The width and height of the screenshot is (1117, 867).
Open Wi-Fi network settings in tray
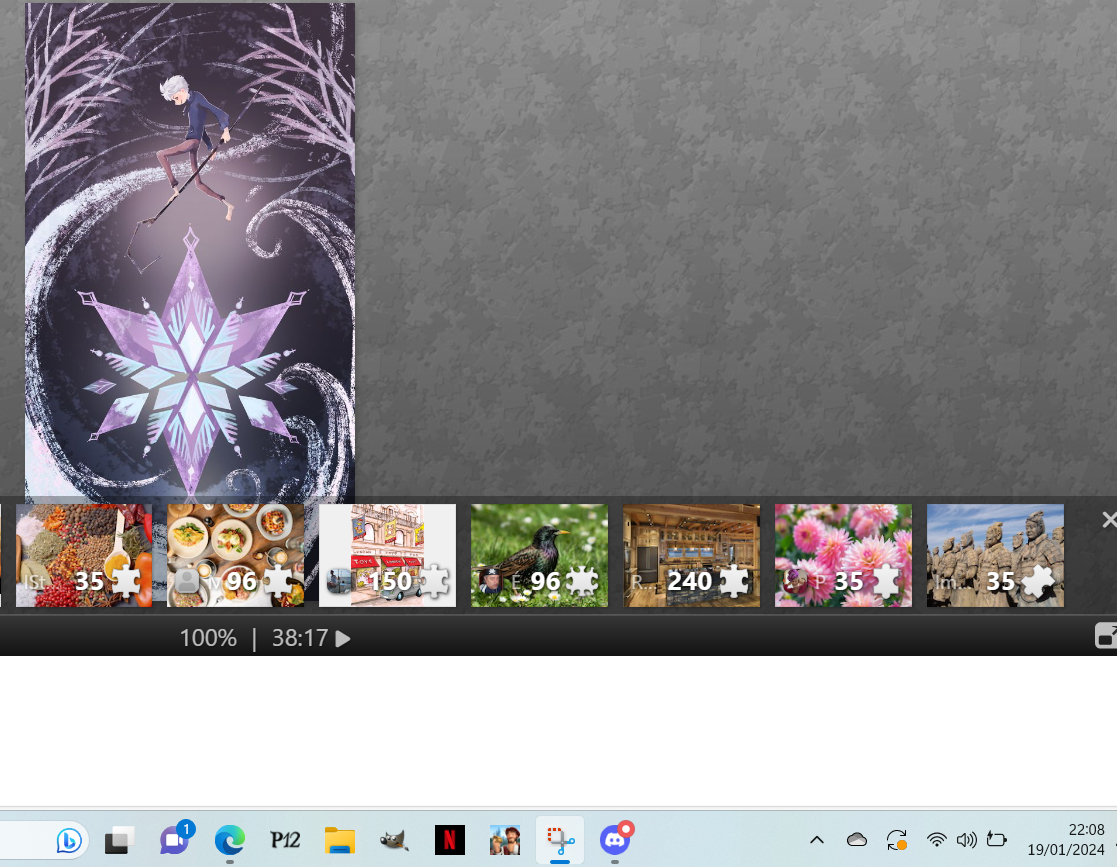pos(937,841)
